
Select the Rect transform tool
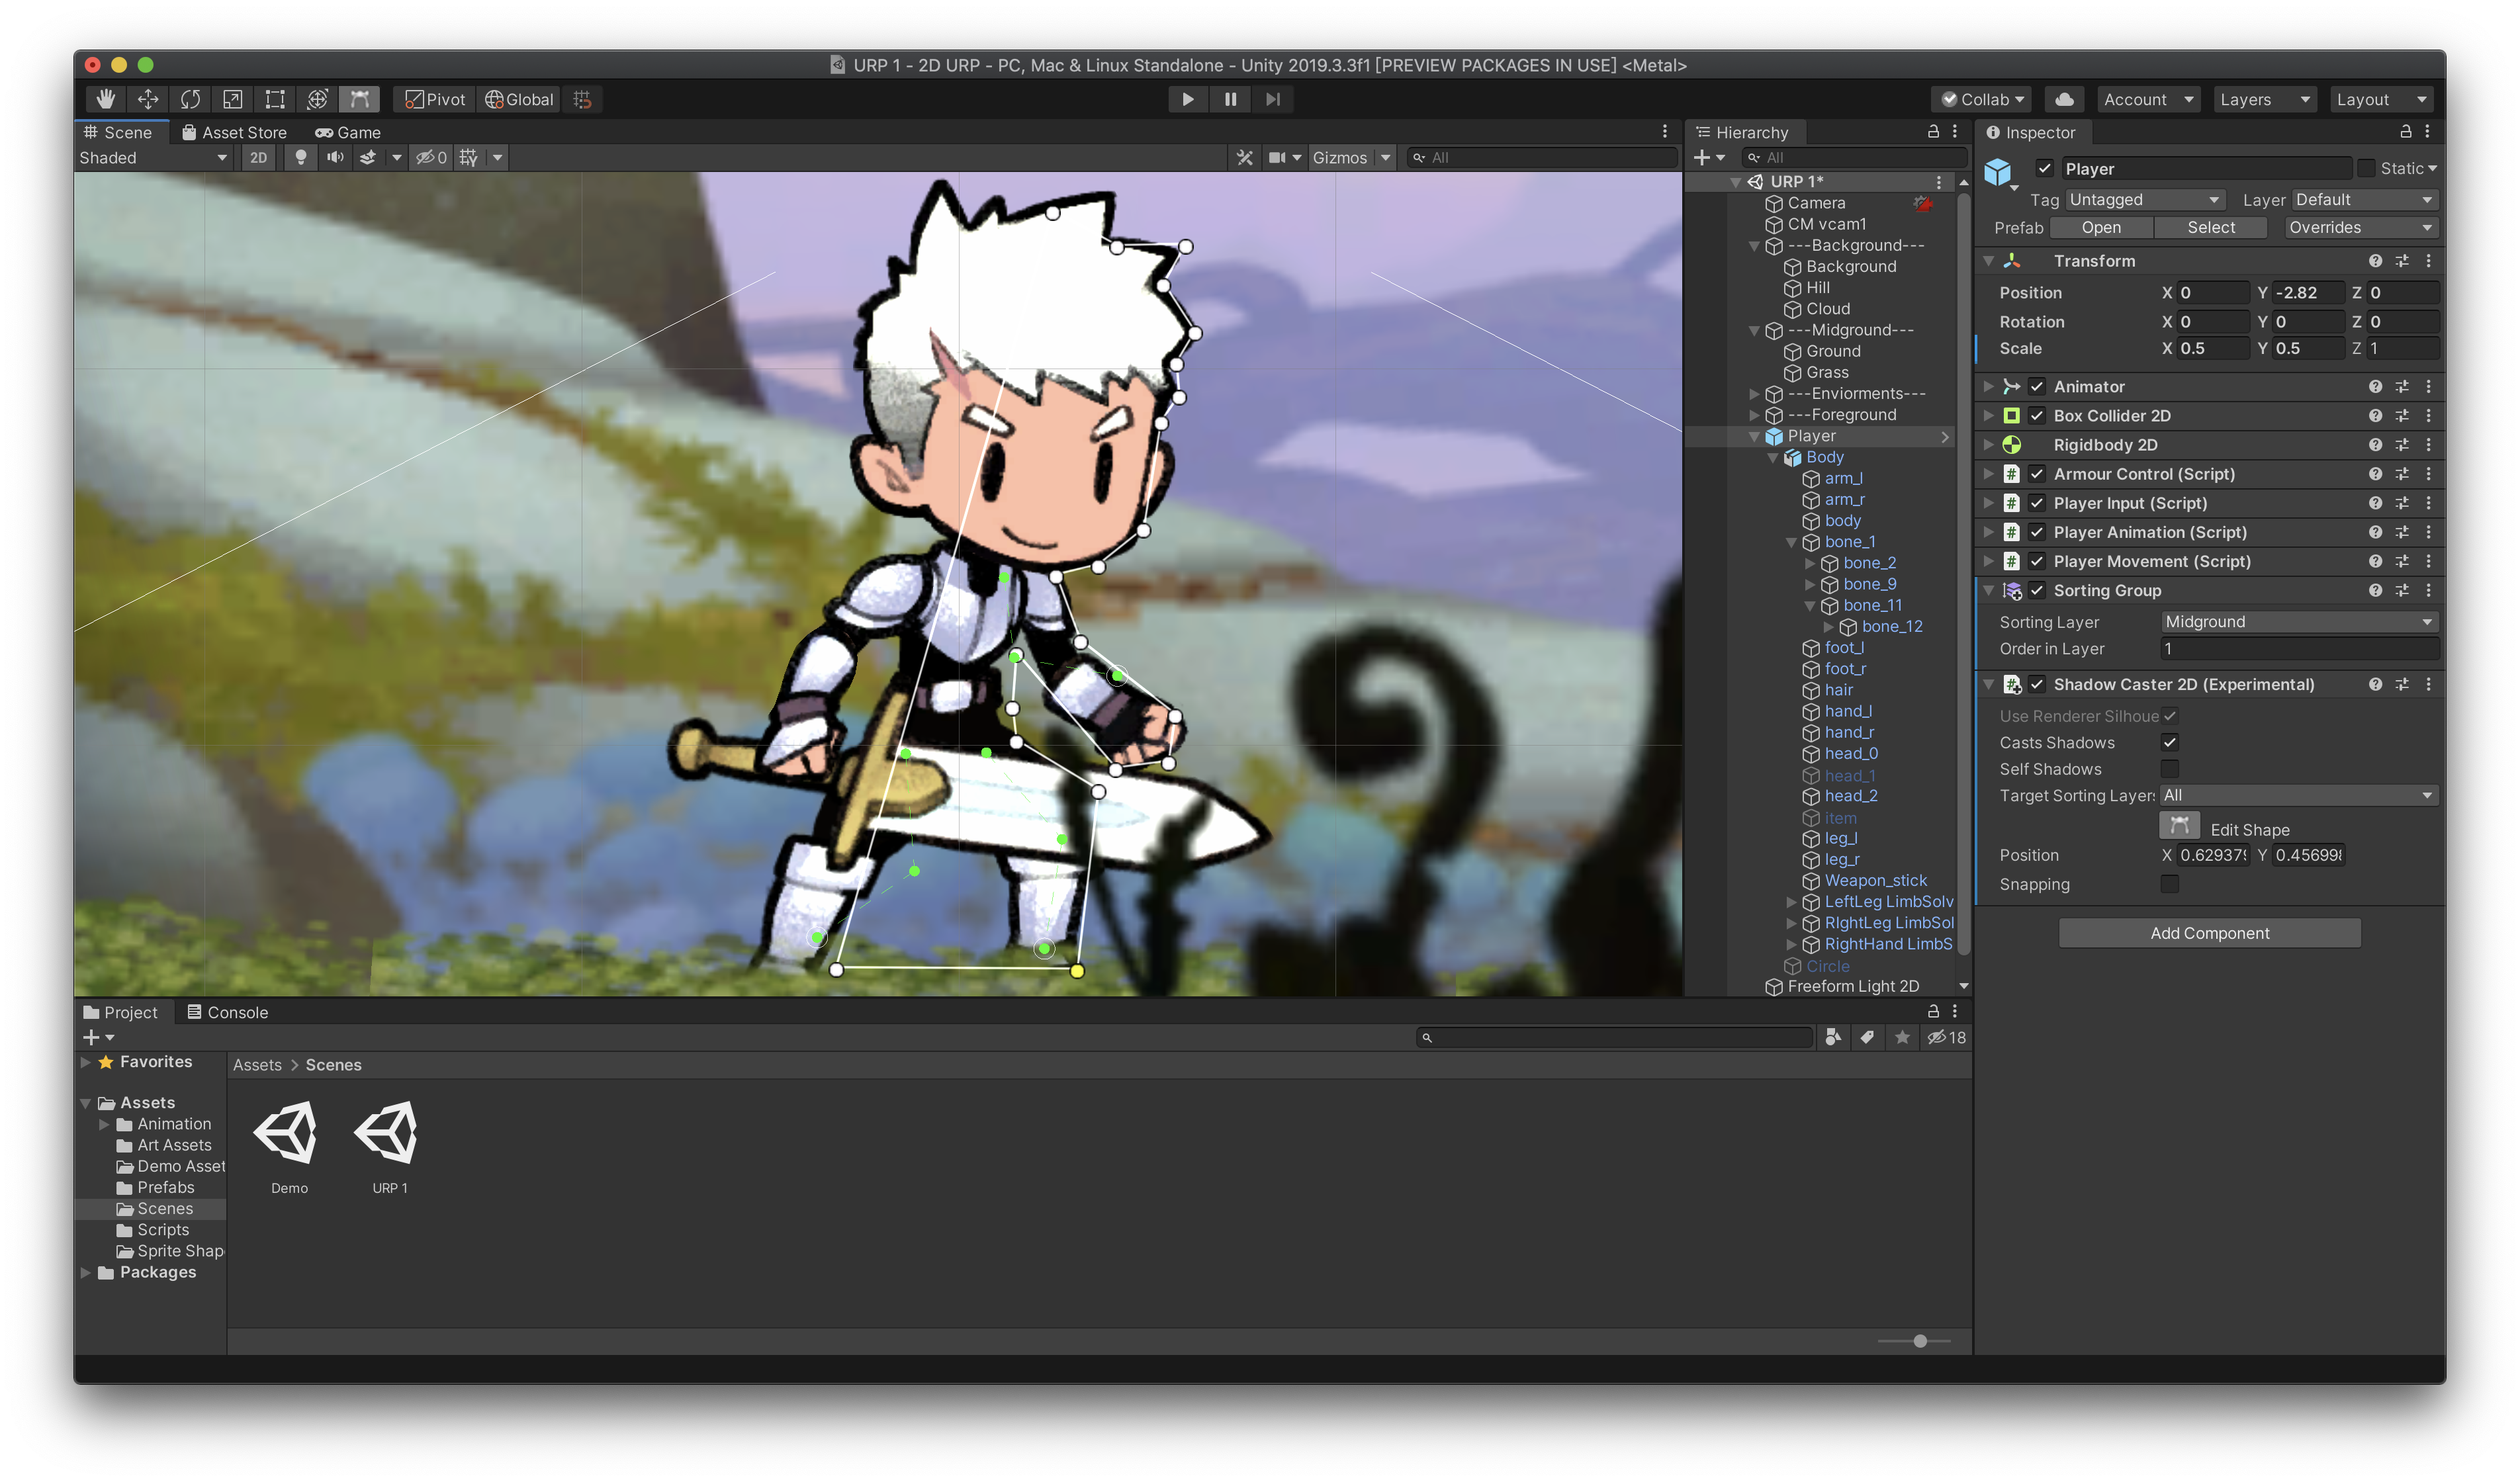(x=274, y=99)
